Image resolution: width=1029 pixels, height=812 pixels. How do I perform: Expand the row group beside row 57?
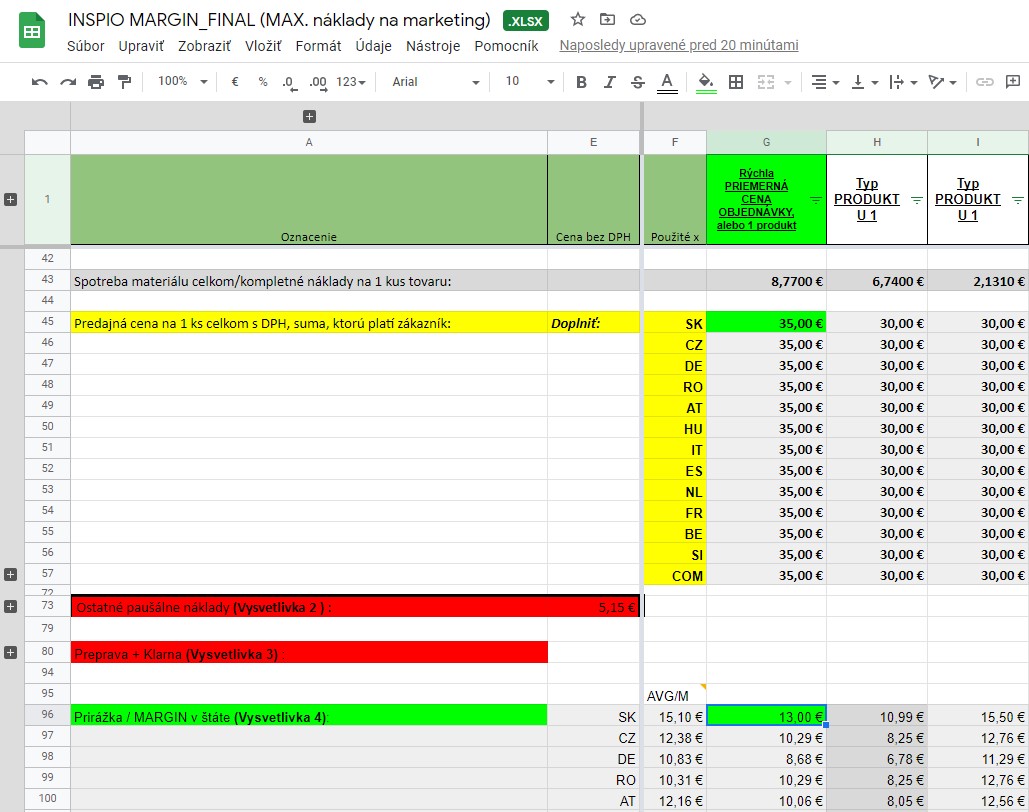[x=10, y=574]
